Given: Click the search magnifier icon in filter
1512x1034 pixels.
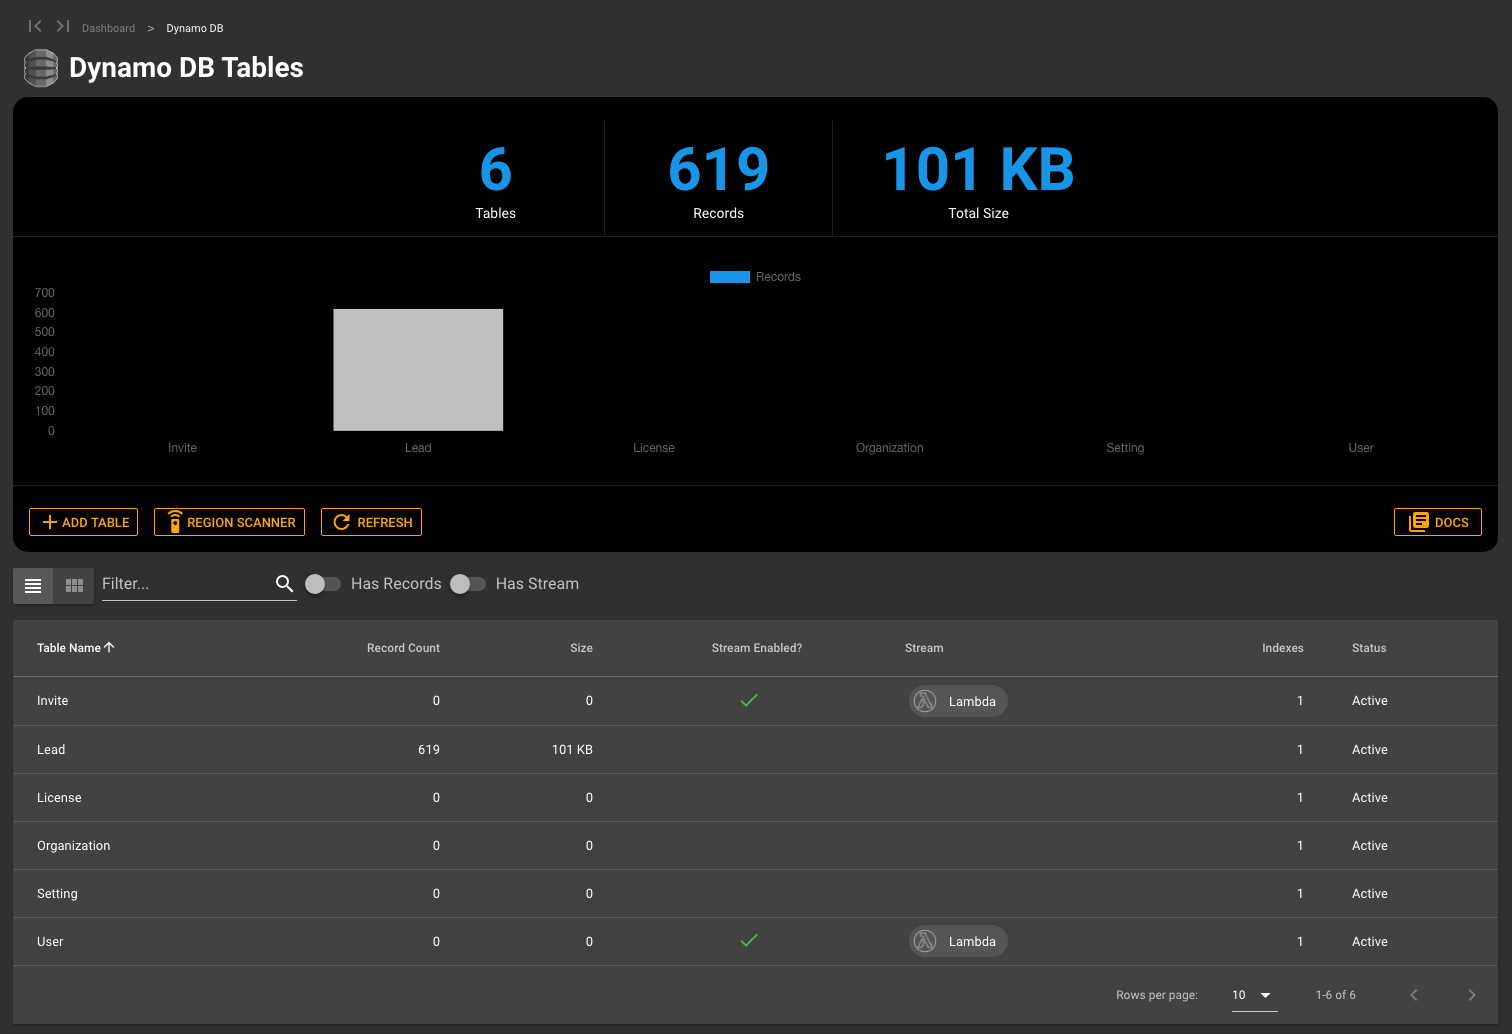Looking at the screenshot, I should click(x=284, y=583).
